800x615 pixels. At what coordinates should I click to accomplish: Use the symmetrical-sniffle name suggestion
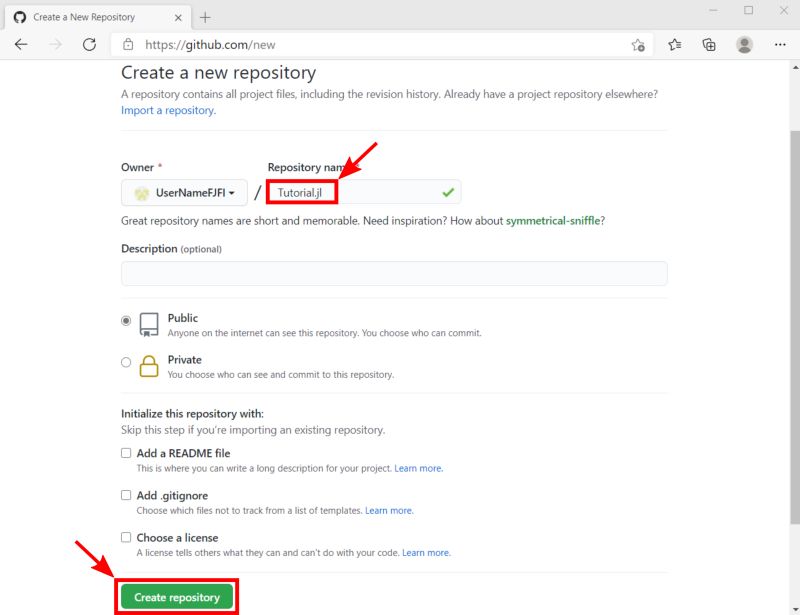point(553,220)
